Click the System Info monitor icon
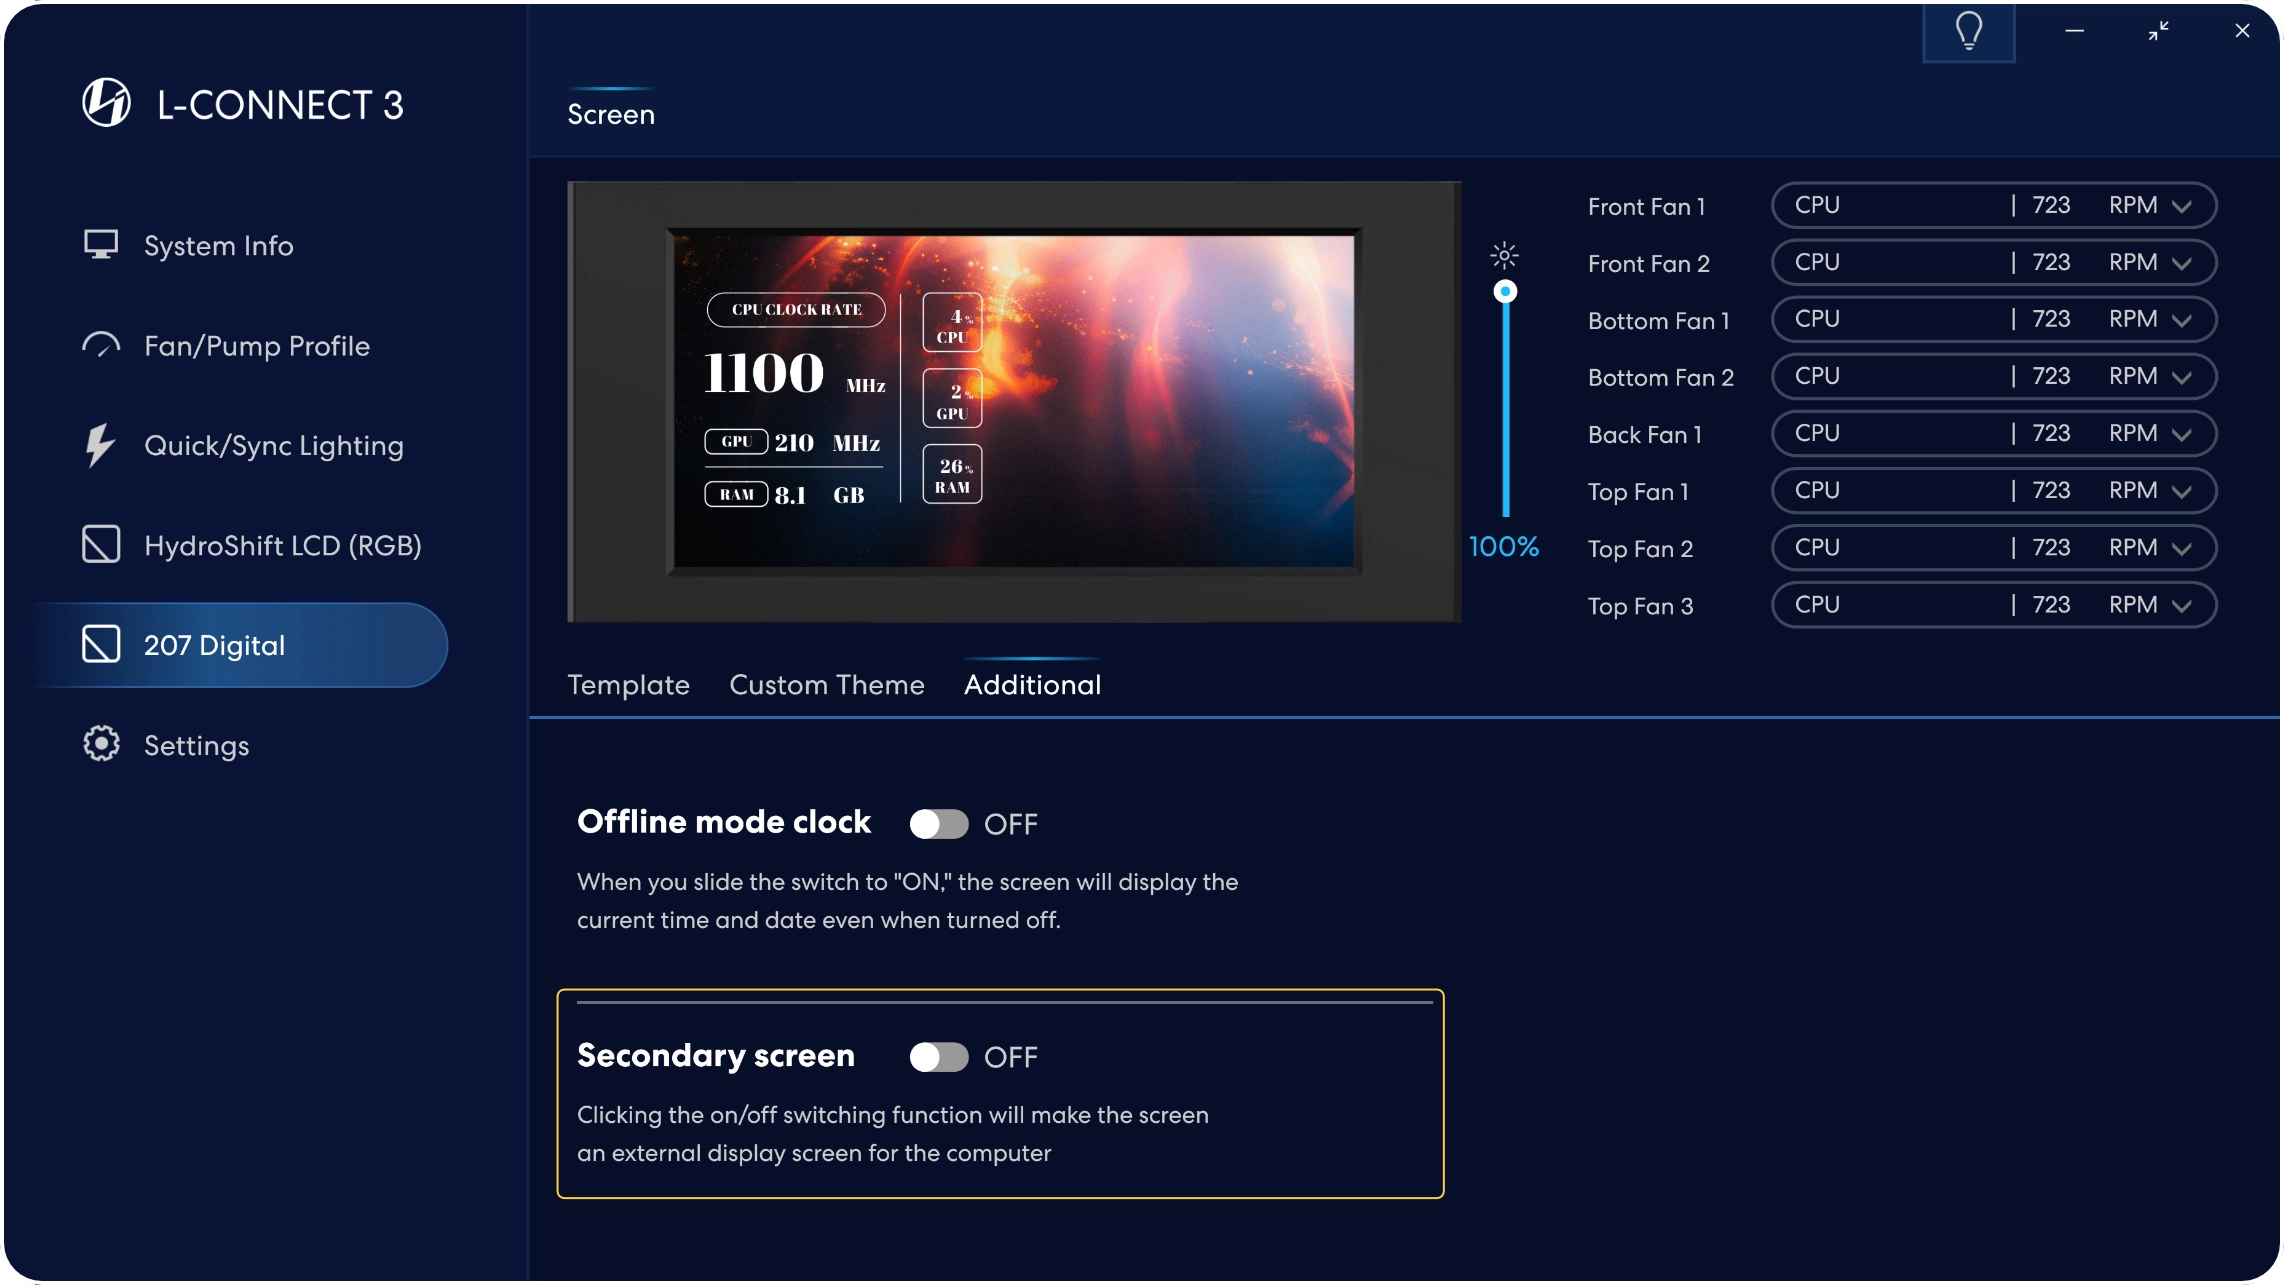 click(101, 245)
